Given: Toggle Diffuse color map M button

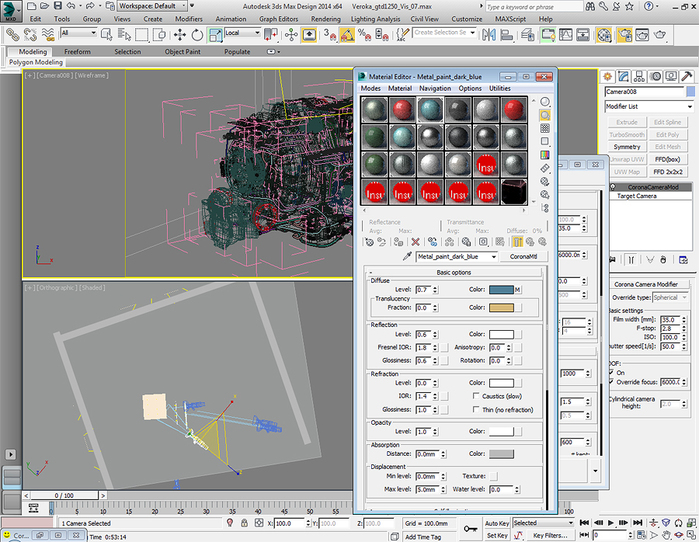Looking at the screenshot, I should [x=518, y=290].
